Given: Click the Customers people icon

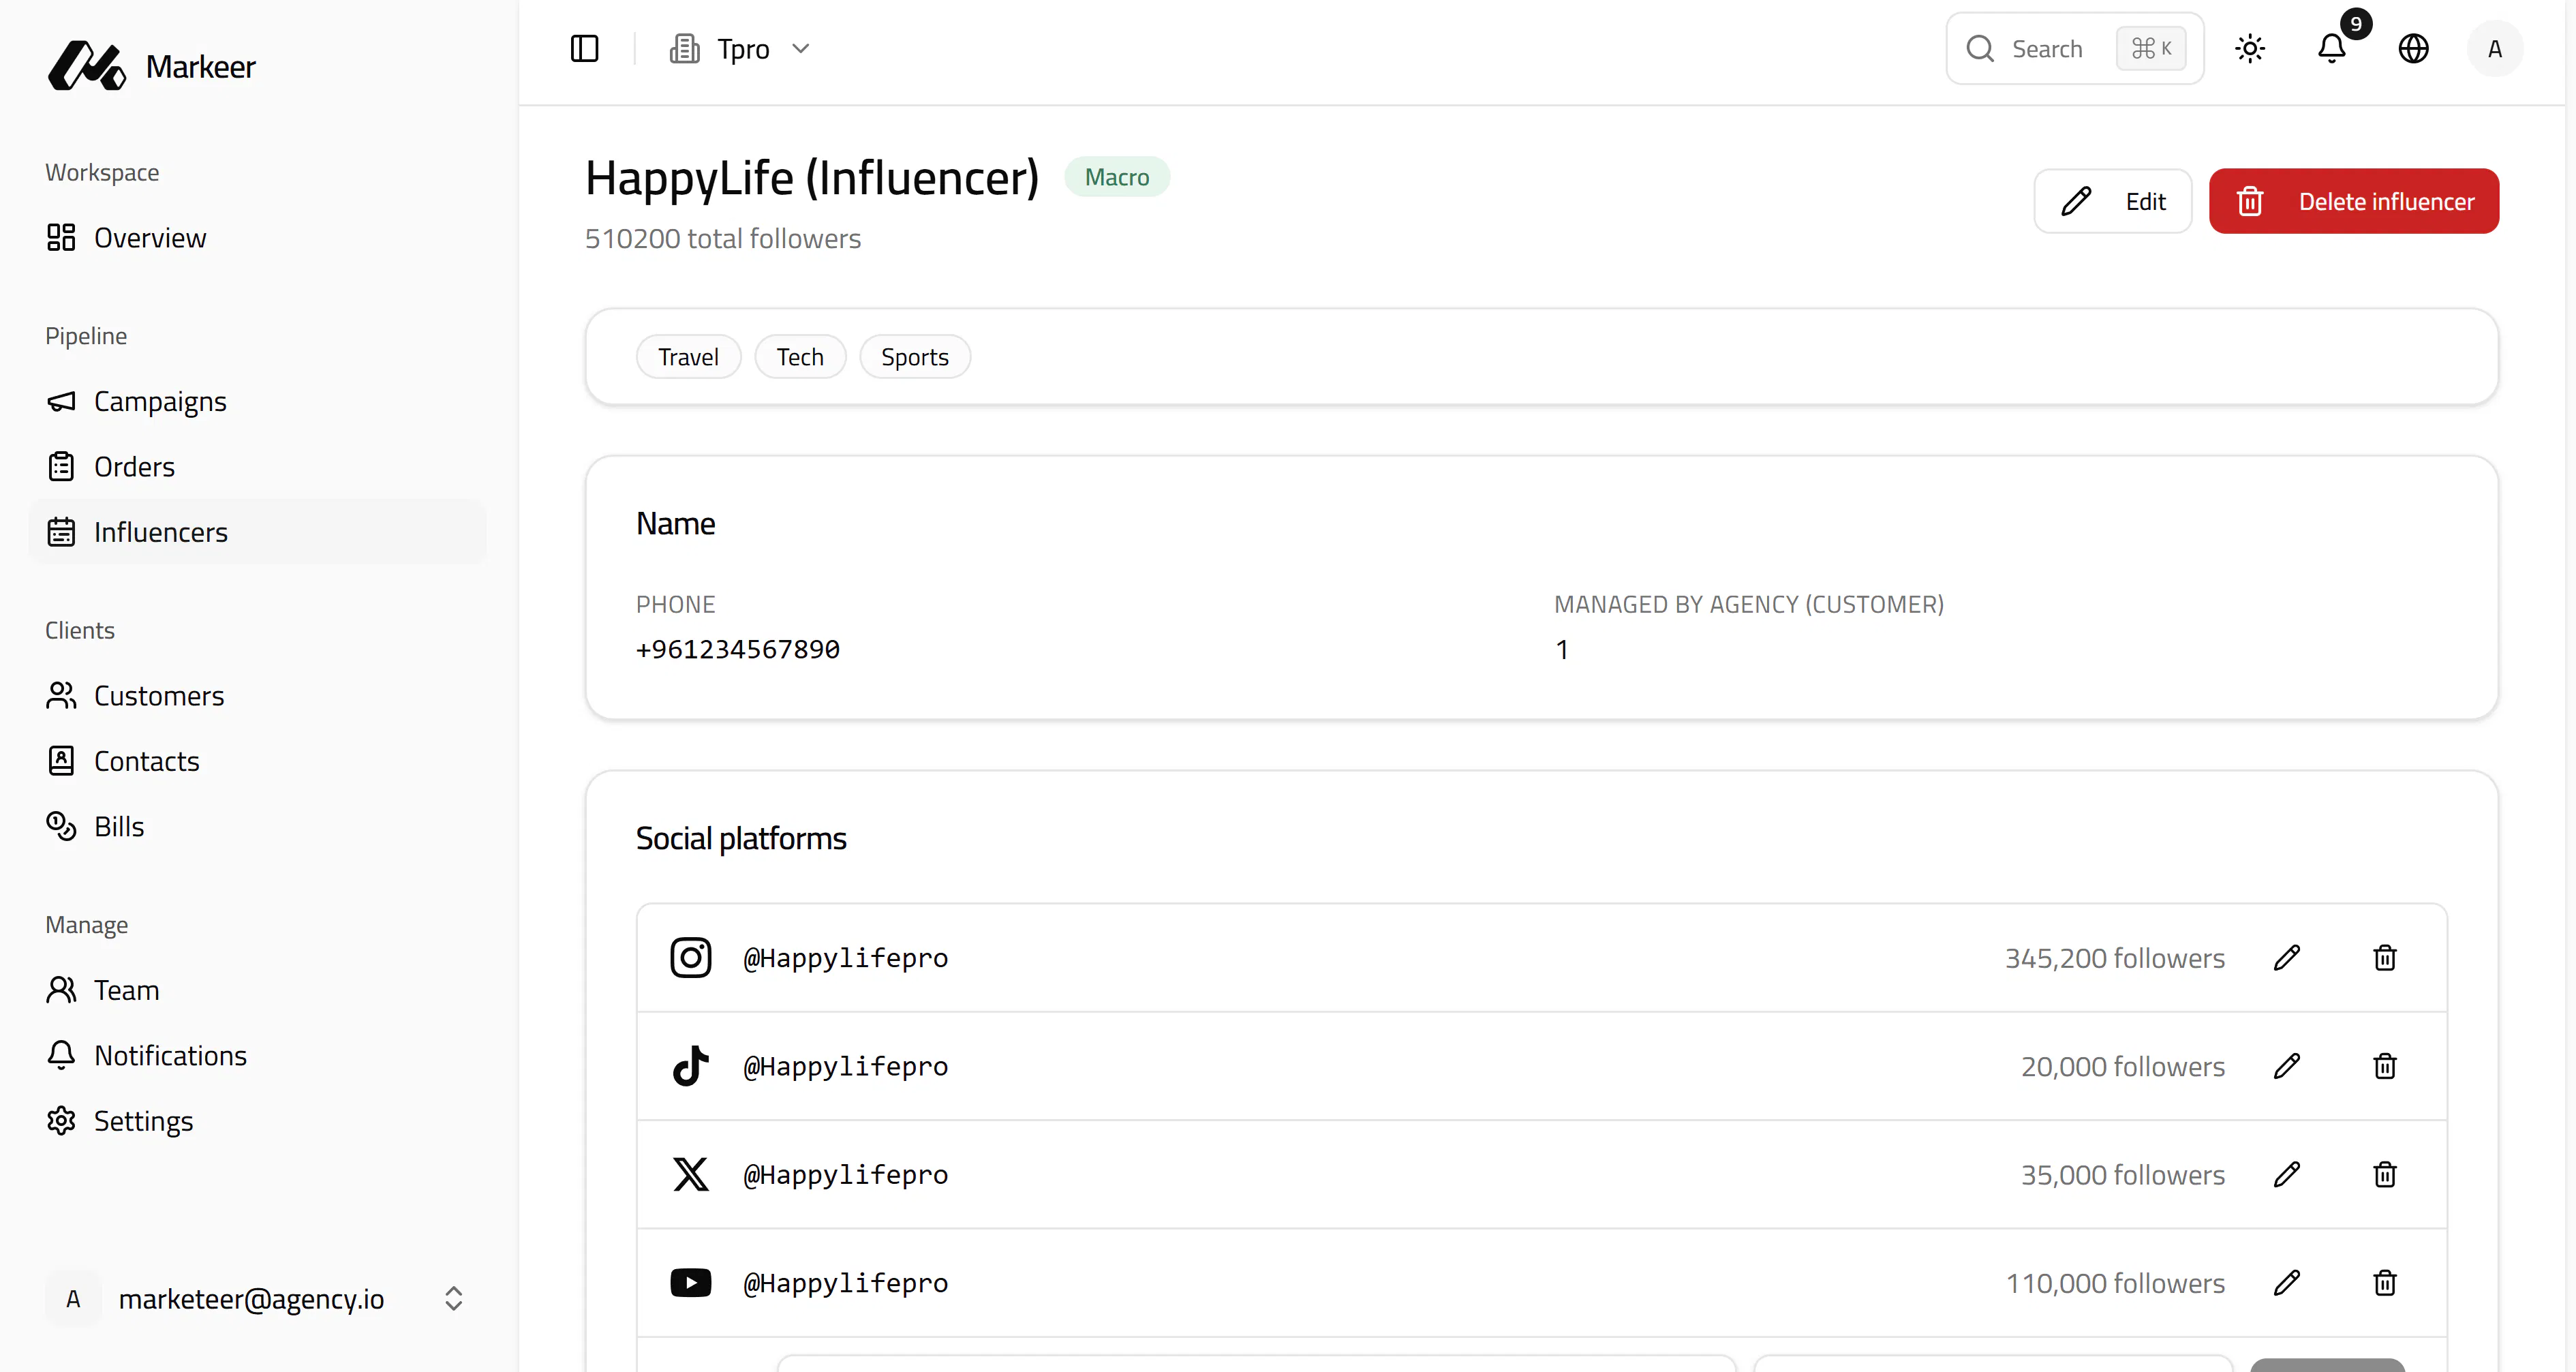Looking at the screenshot, I should click(x=61, y=695).
